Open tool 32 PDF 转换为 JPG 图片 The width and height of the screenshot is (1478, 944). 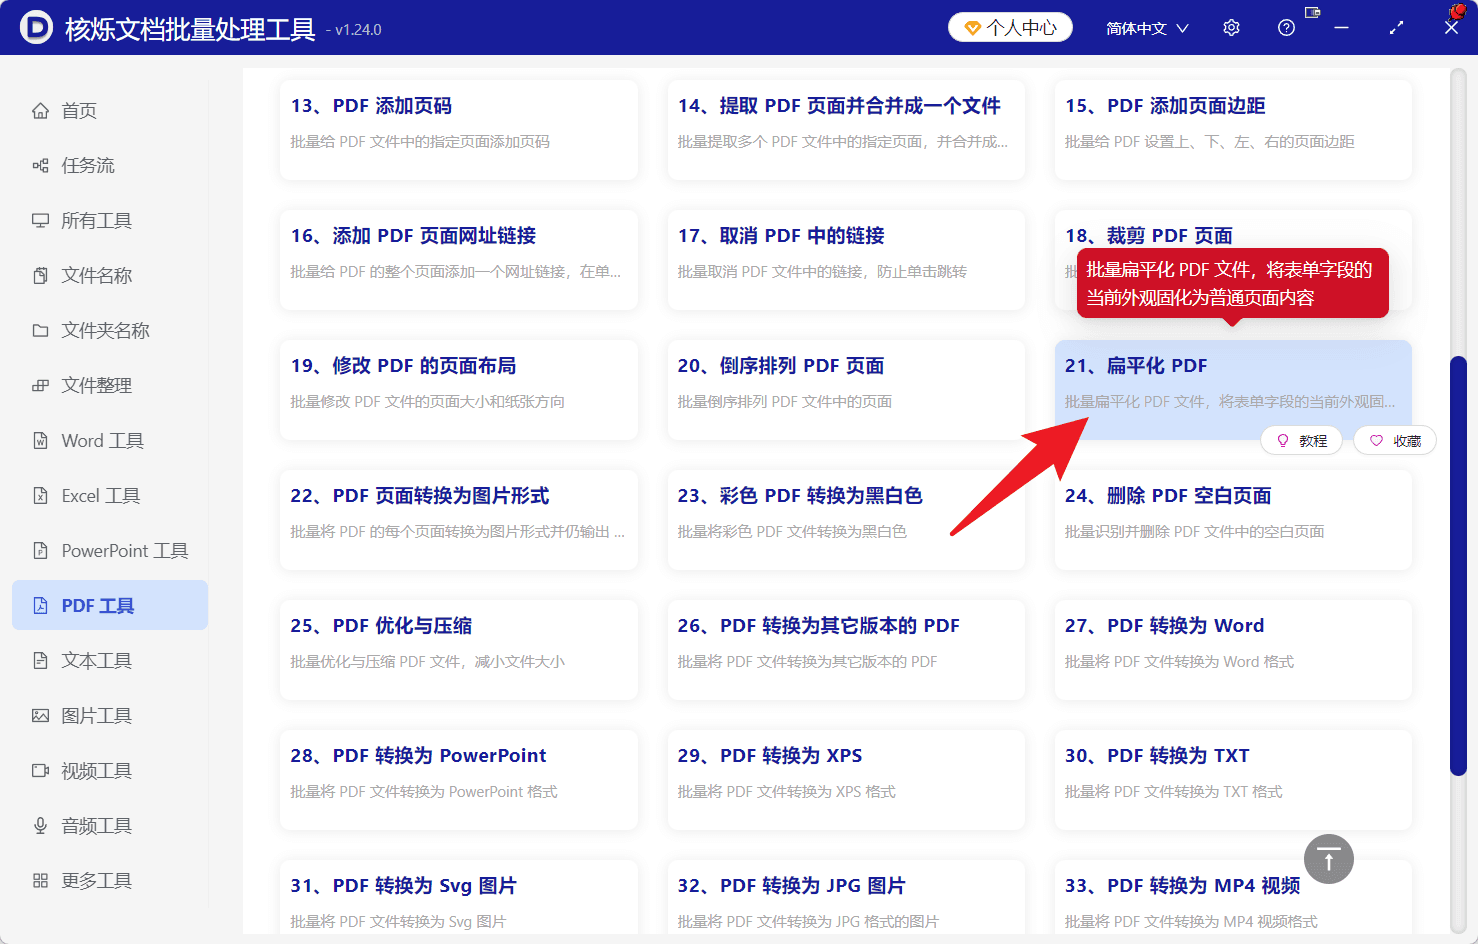point(846,898)
